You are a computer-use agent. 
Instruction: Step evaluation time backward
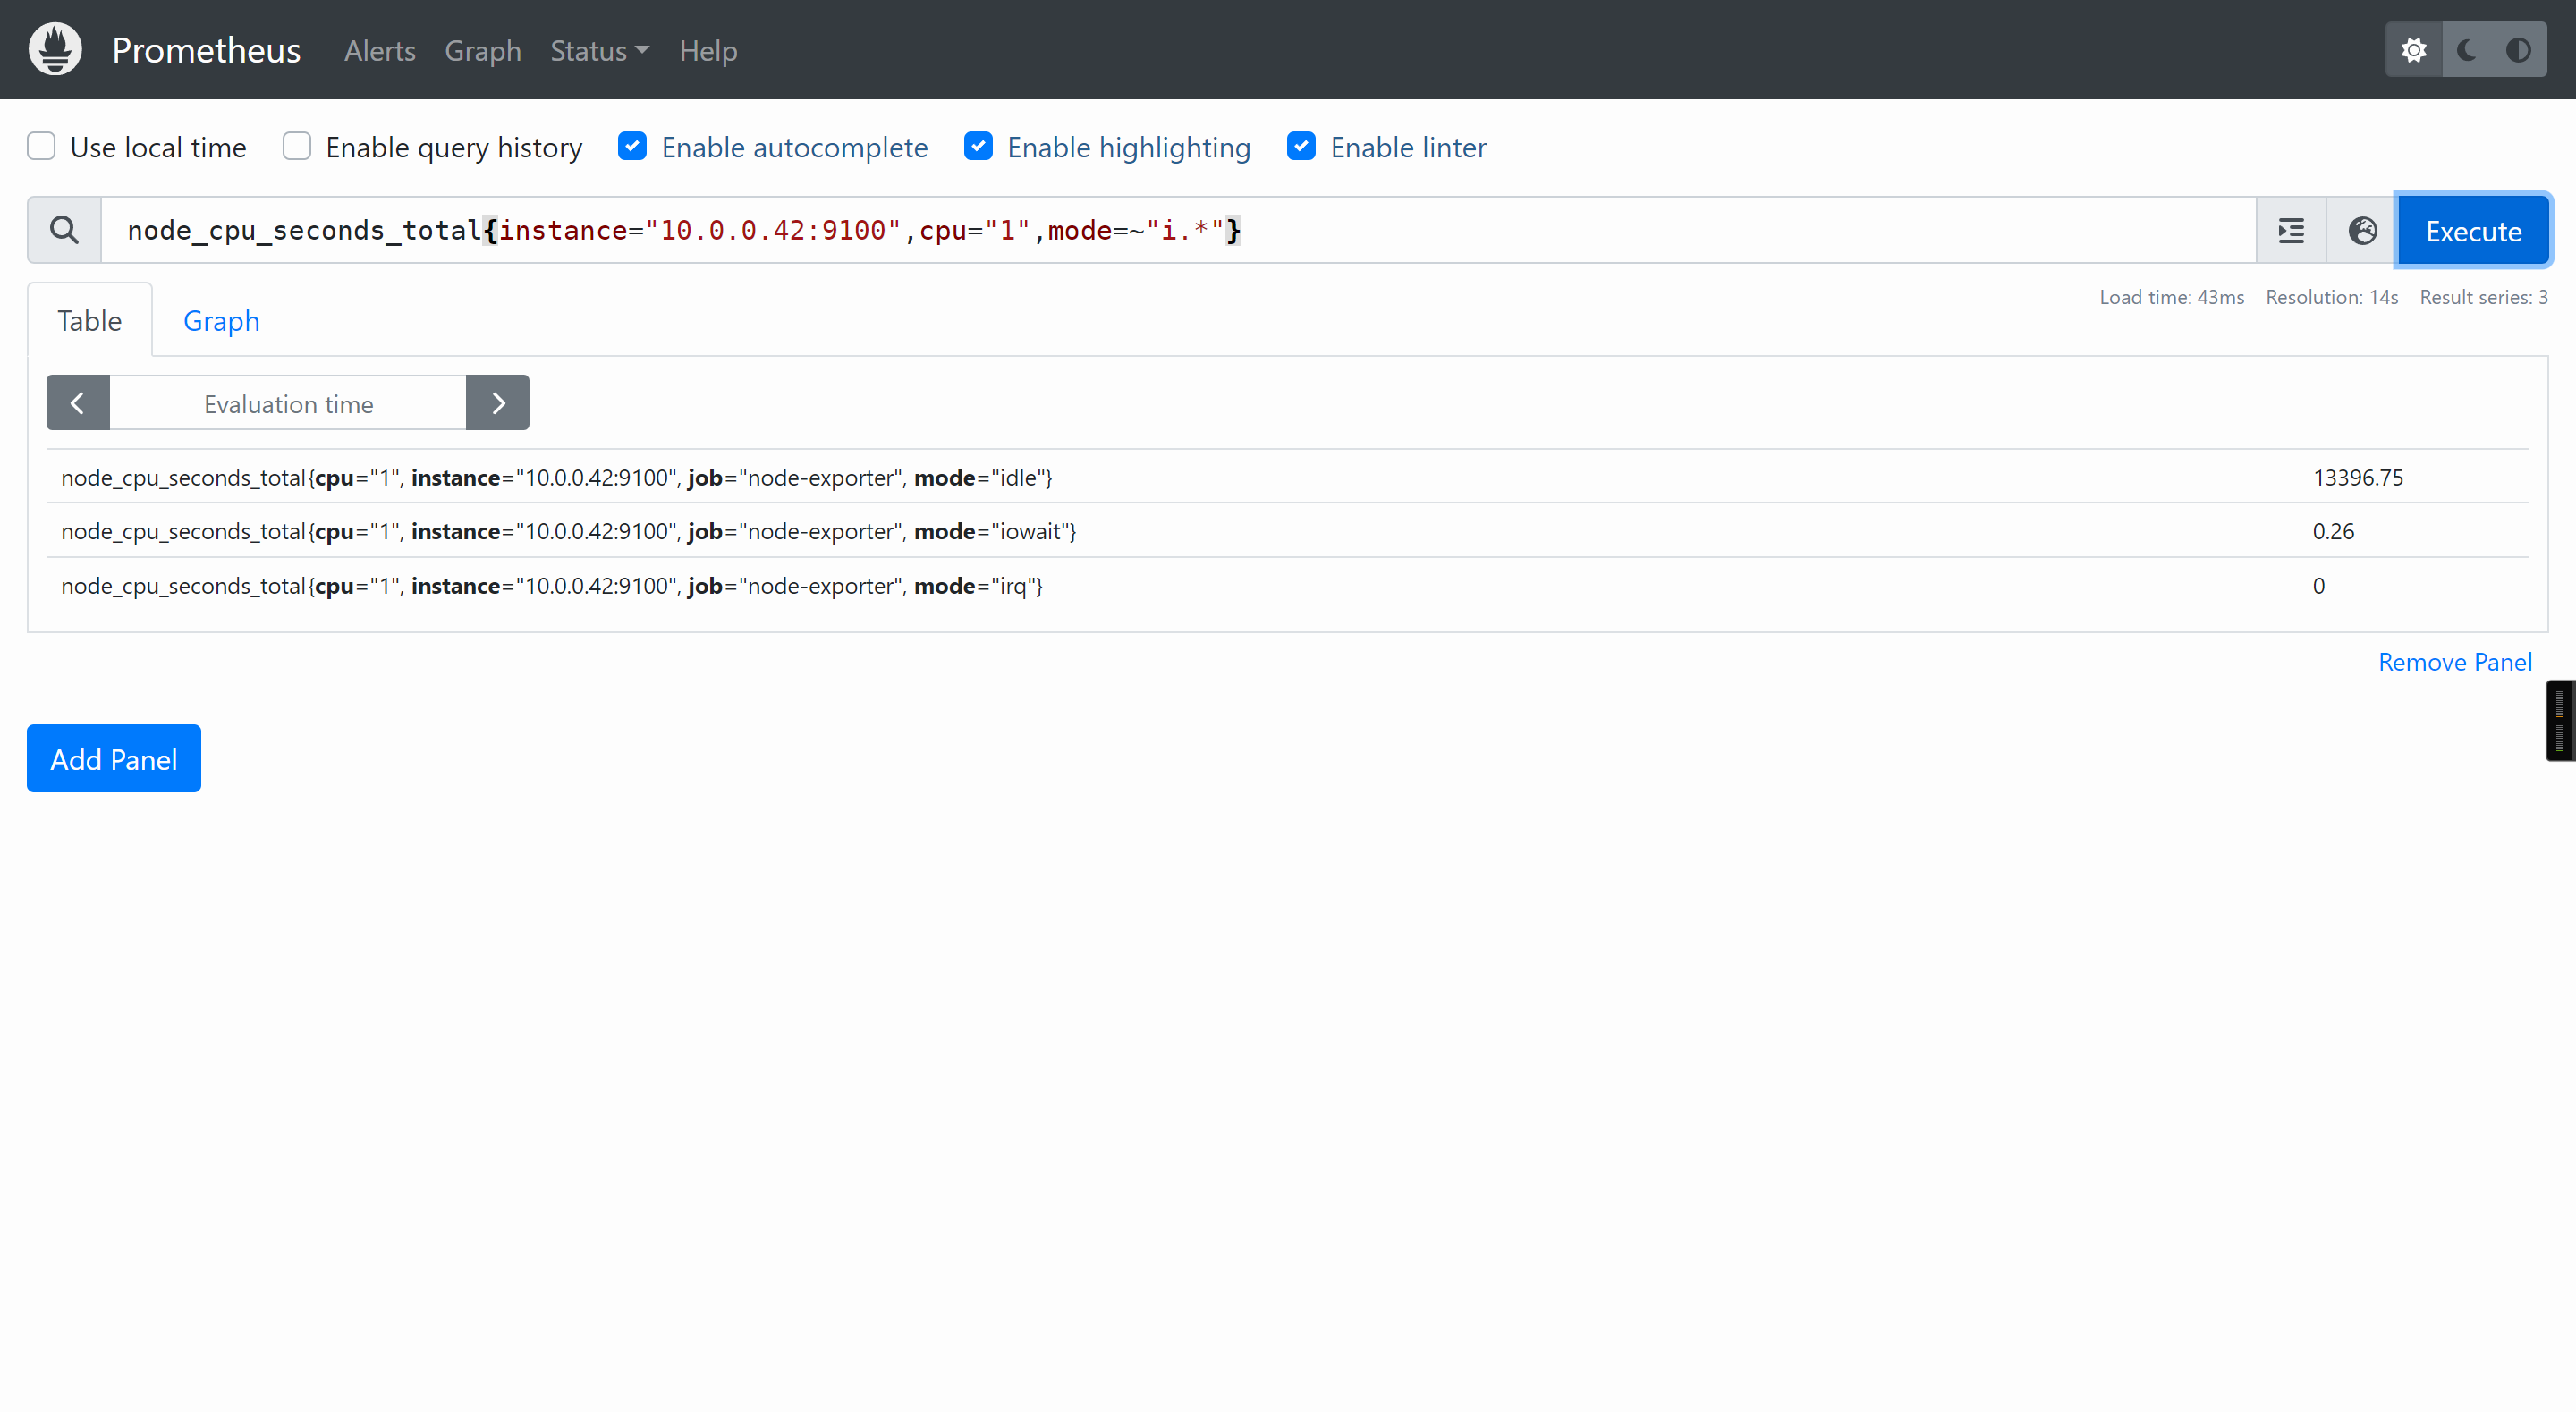pos(78,403)
